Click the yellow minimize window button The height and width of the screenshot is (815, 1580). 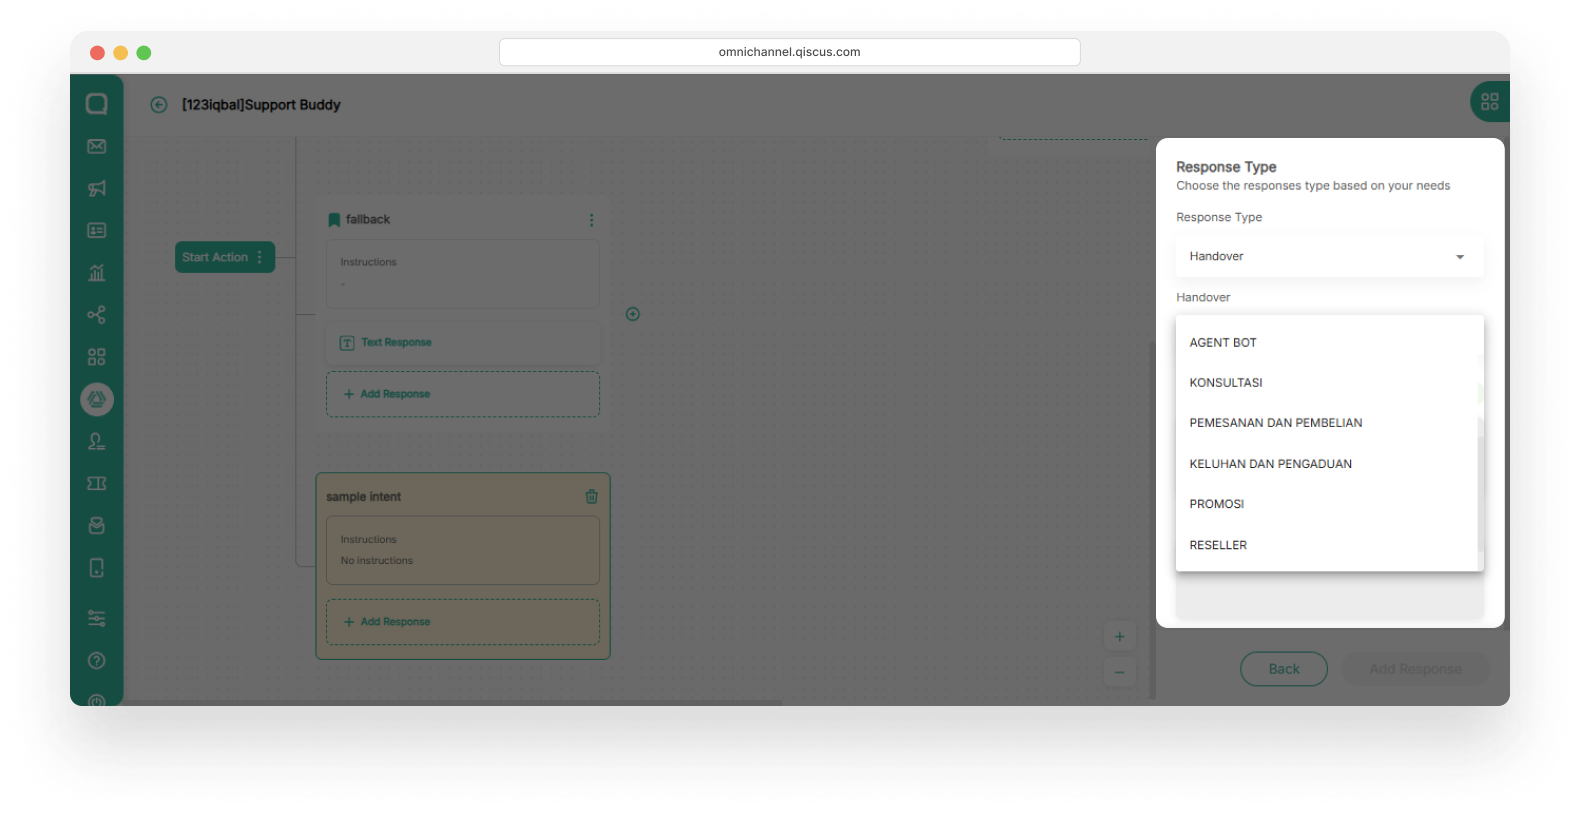120,53
